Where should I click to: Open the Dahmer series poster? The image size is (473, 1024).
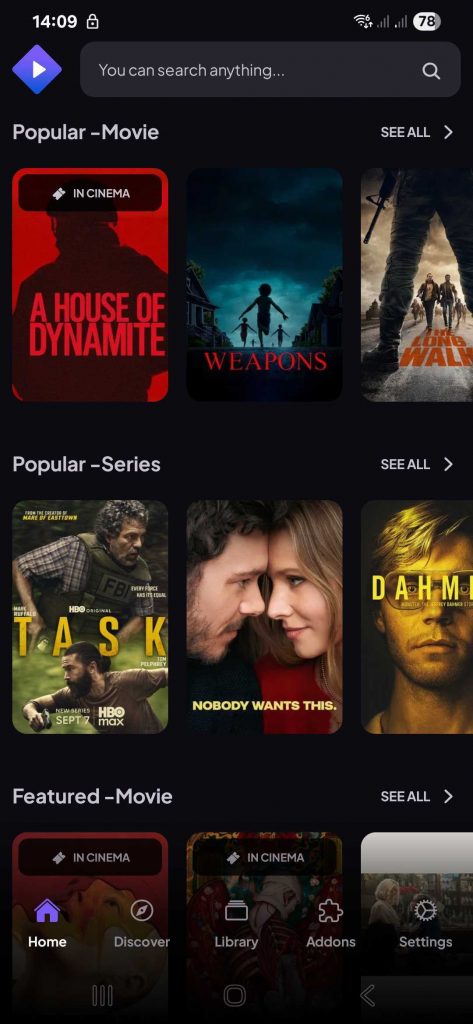[x=417, y=616]
